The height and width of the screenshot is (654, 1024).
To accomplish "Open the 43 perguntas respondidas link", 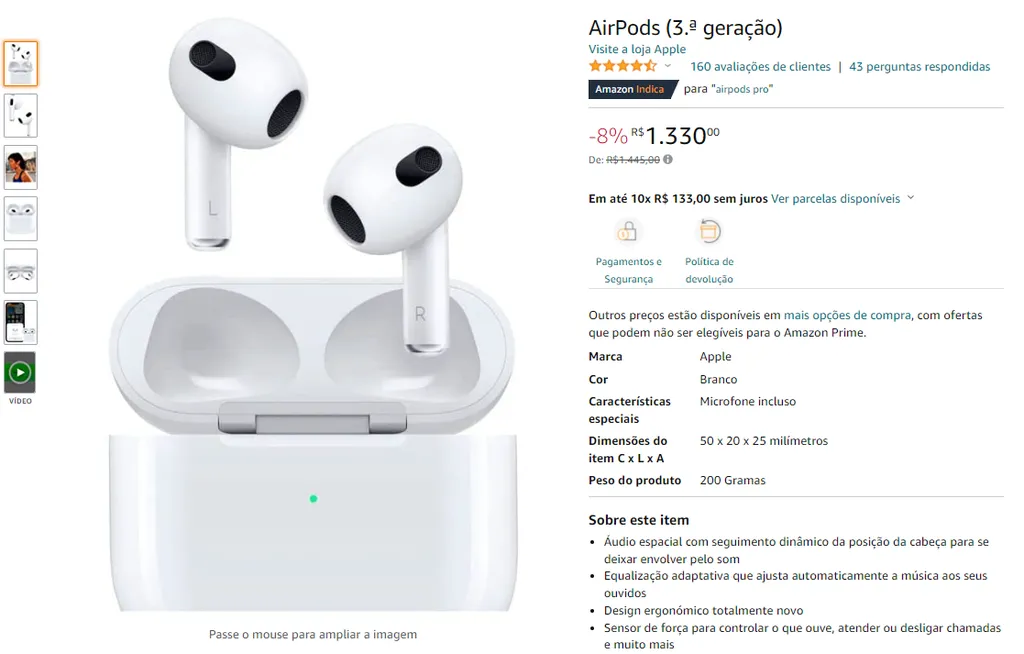I will click(x=920, y=67).
